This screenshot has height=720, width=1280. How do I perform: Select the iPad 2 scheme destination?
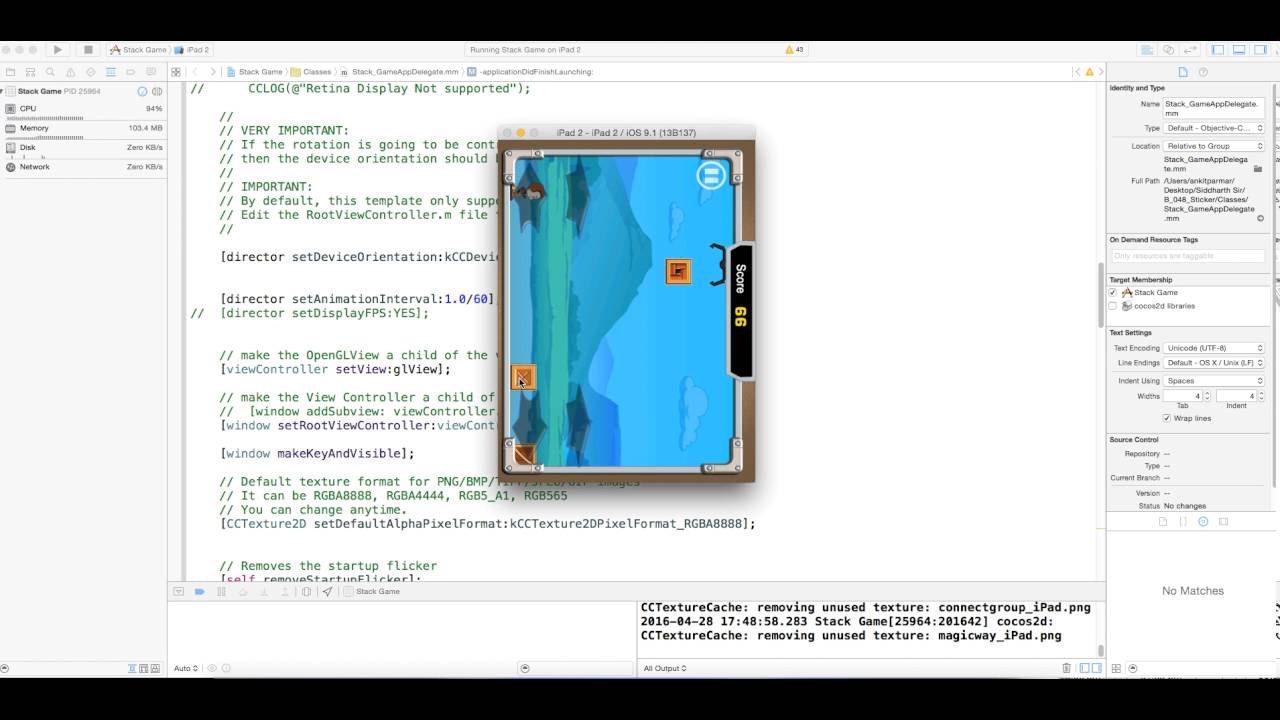[x=192, y=50]
